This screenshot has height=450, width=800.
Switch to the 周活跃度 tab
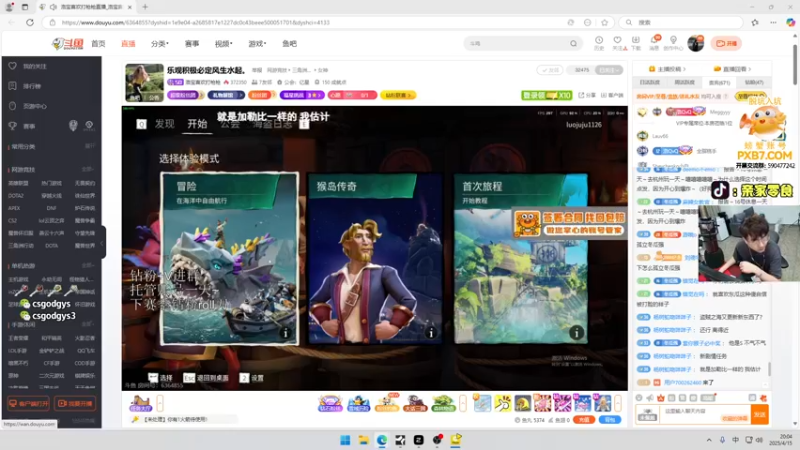click(x=684, y=82)
